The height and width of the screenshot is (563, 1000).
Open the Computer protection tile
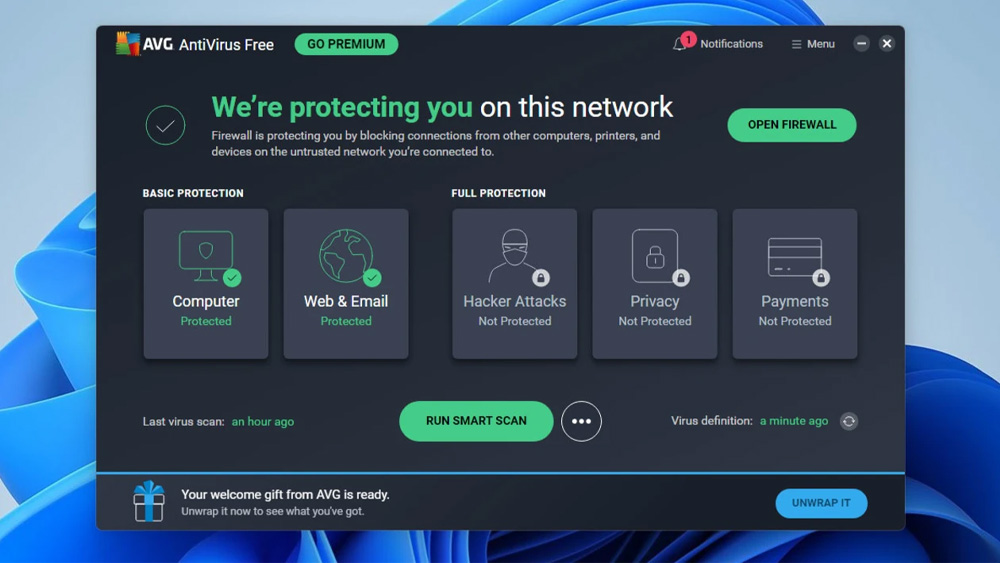[206, 284]
